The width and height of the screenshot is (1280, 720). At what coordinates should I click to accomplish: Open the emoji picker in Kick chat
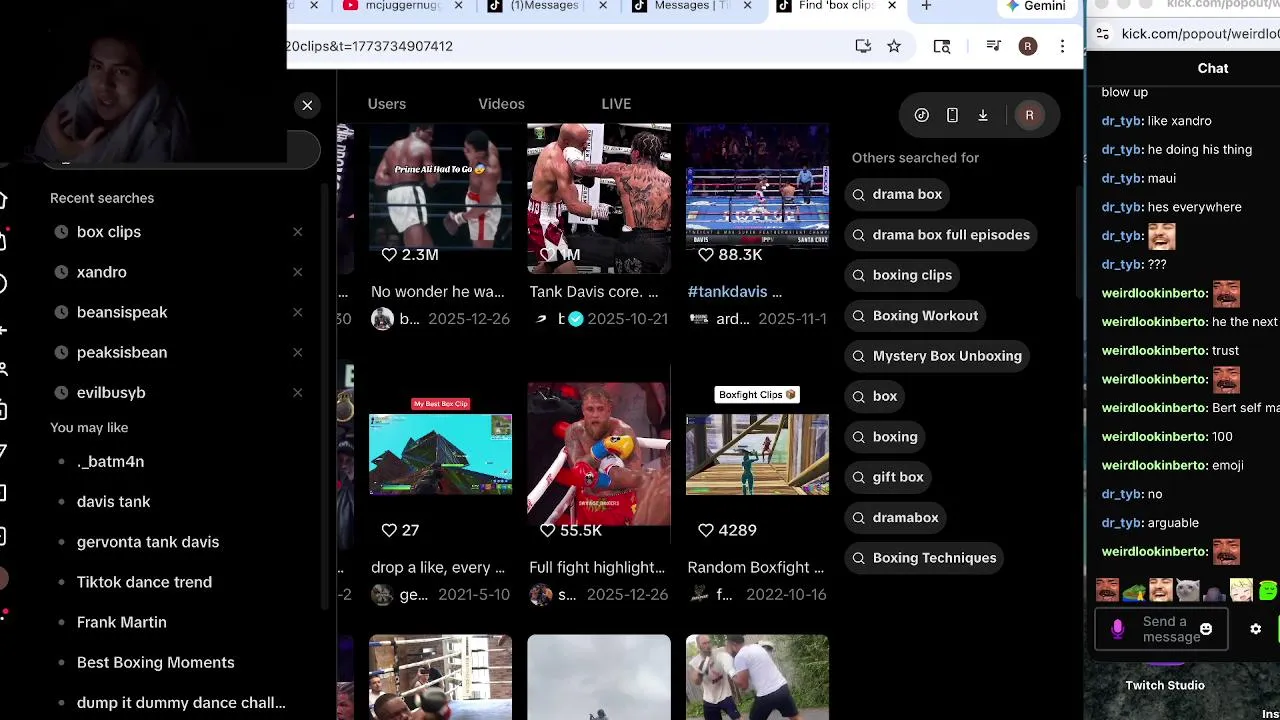pos(1206,629)
